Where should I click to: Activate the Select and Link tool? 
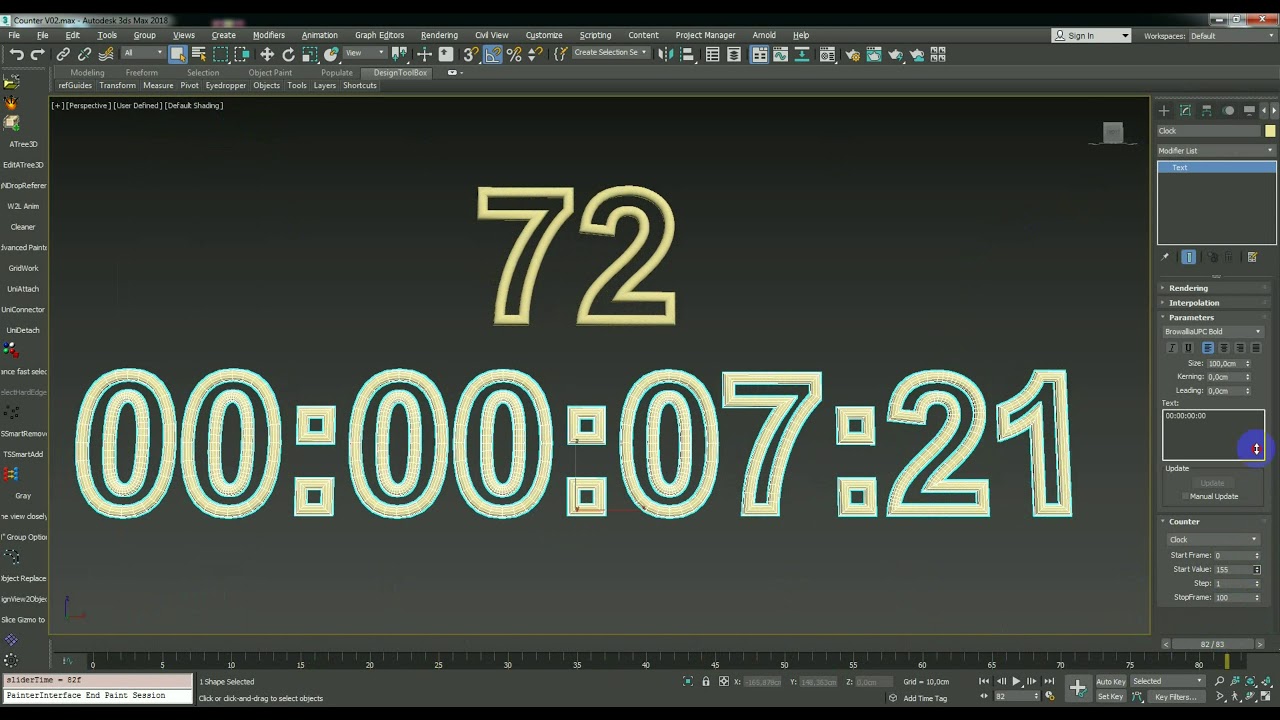[x=63, y=55]
